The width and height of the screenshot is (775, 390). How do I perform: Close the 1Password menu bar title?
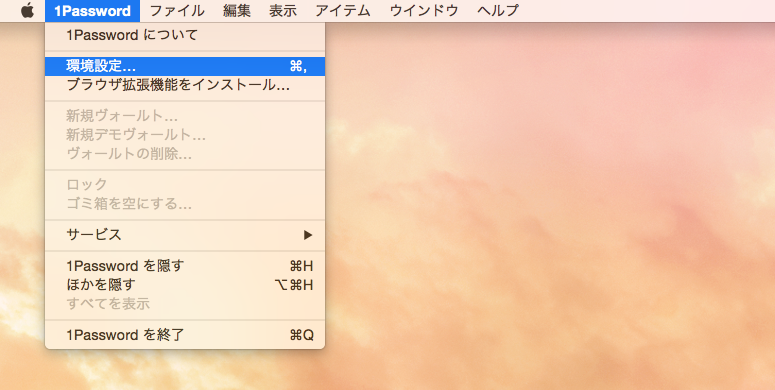point(92,10)
